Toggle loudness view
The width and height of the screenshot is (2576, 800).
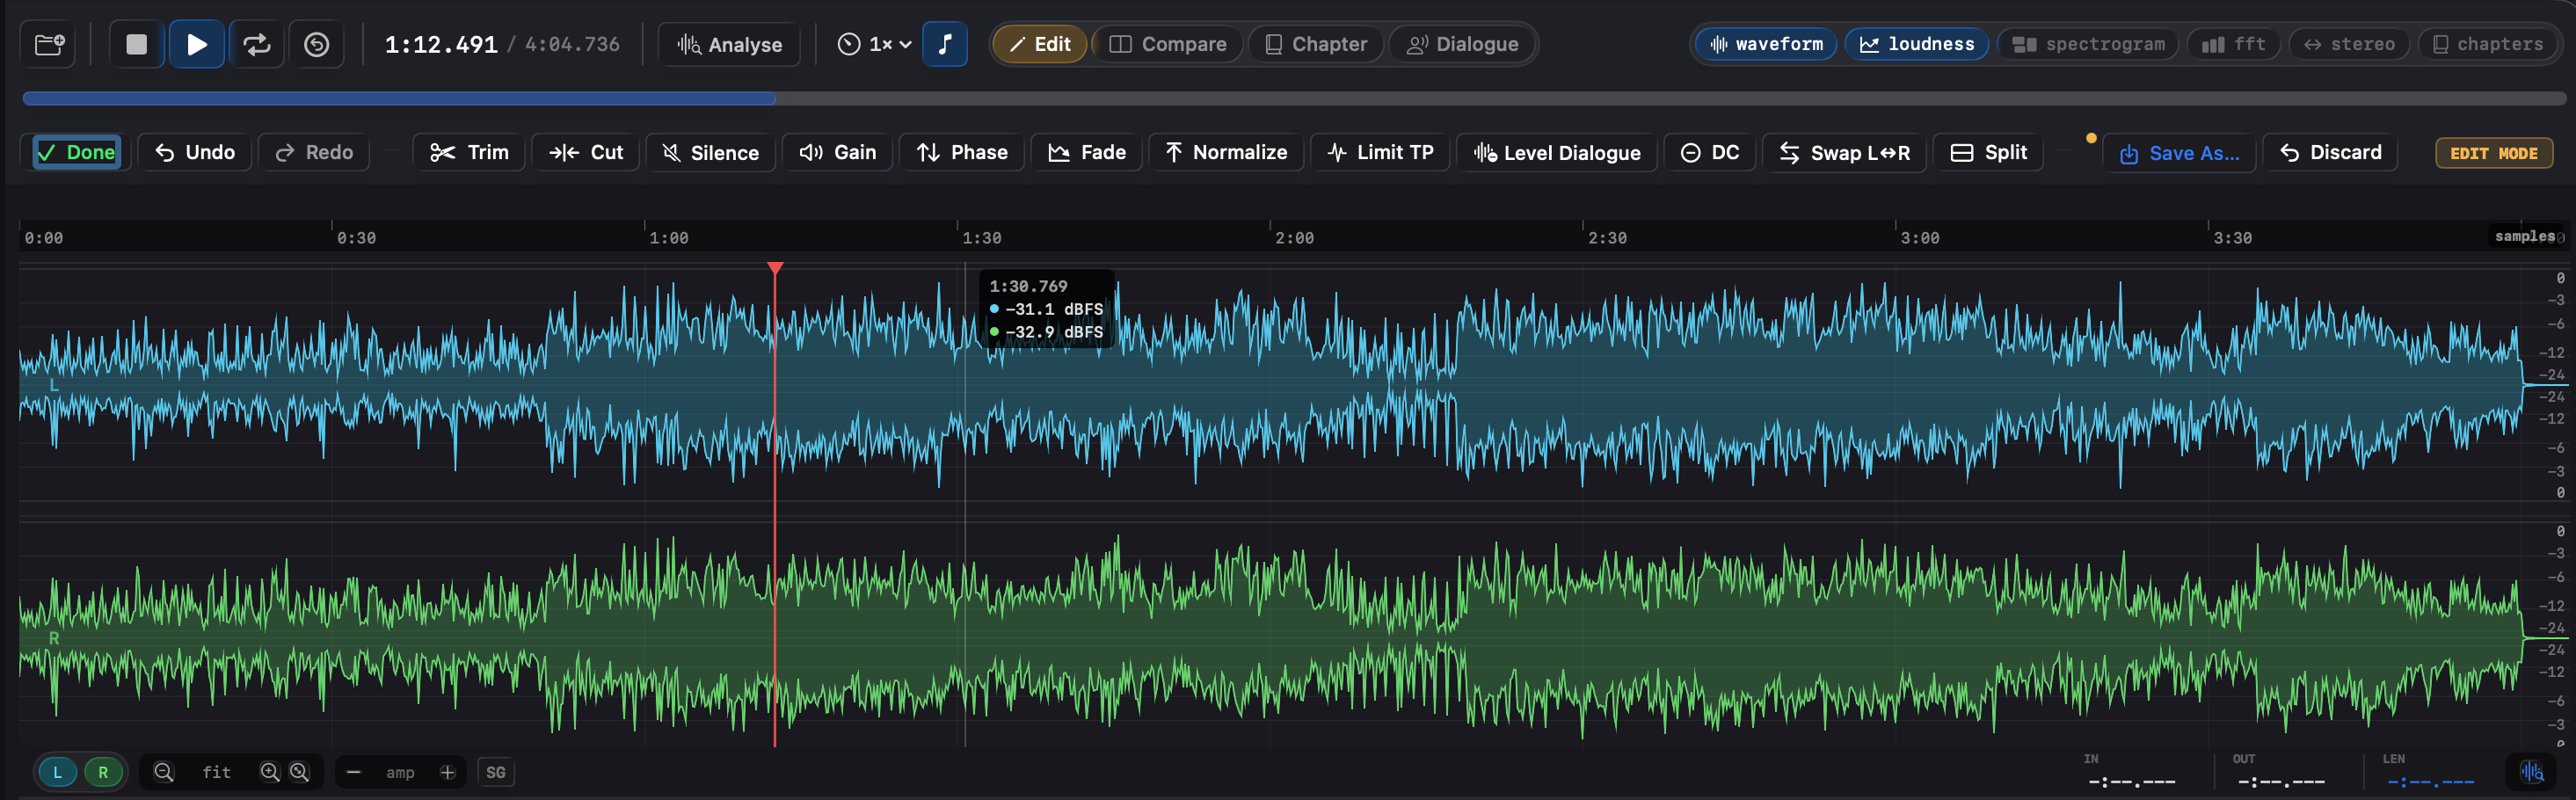pyautogui.click(x=1917, y=44)
